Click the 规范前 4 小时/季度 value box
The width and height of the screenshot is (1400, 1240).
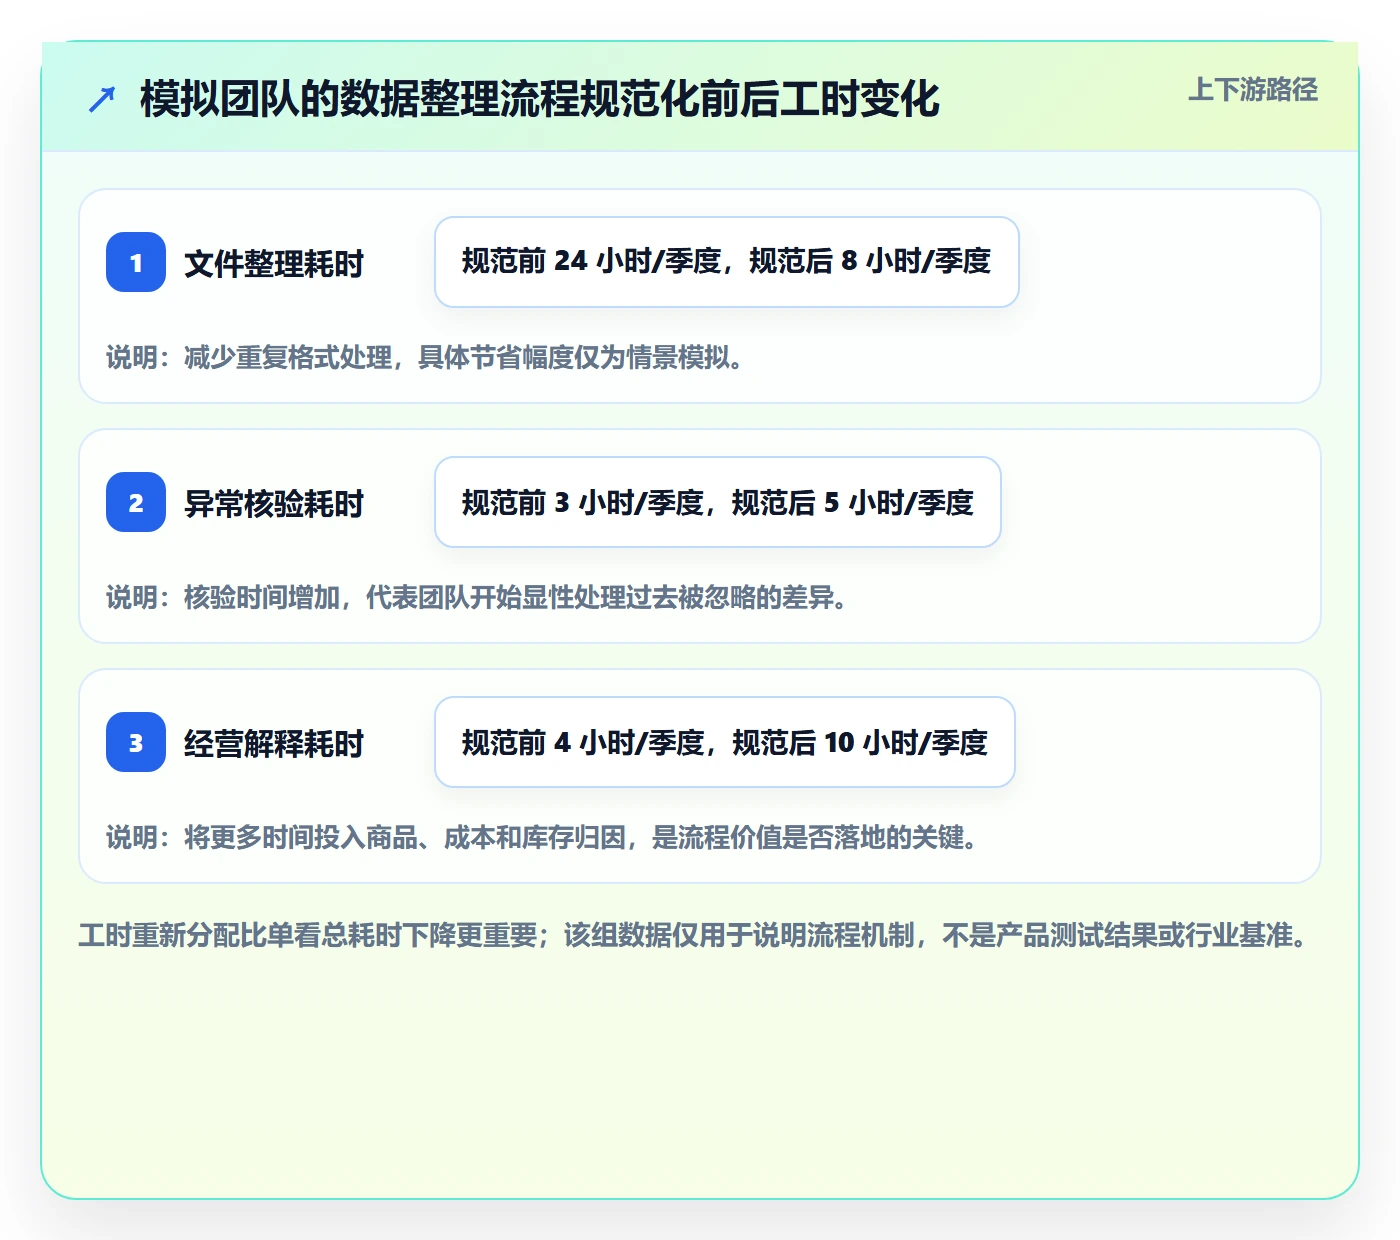(725, 742)
